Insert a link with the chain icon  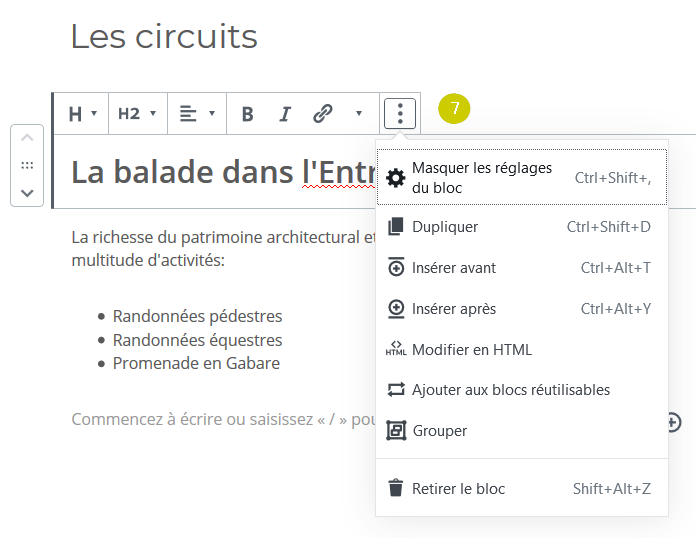[323, 114]
